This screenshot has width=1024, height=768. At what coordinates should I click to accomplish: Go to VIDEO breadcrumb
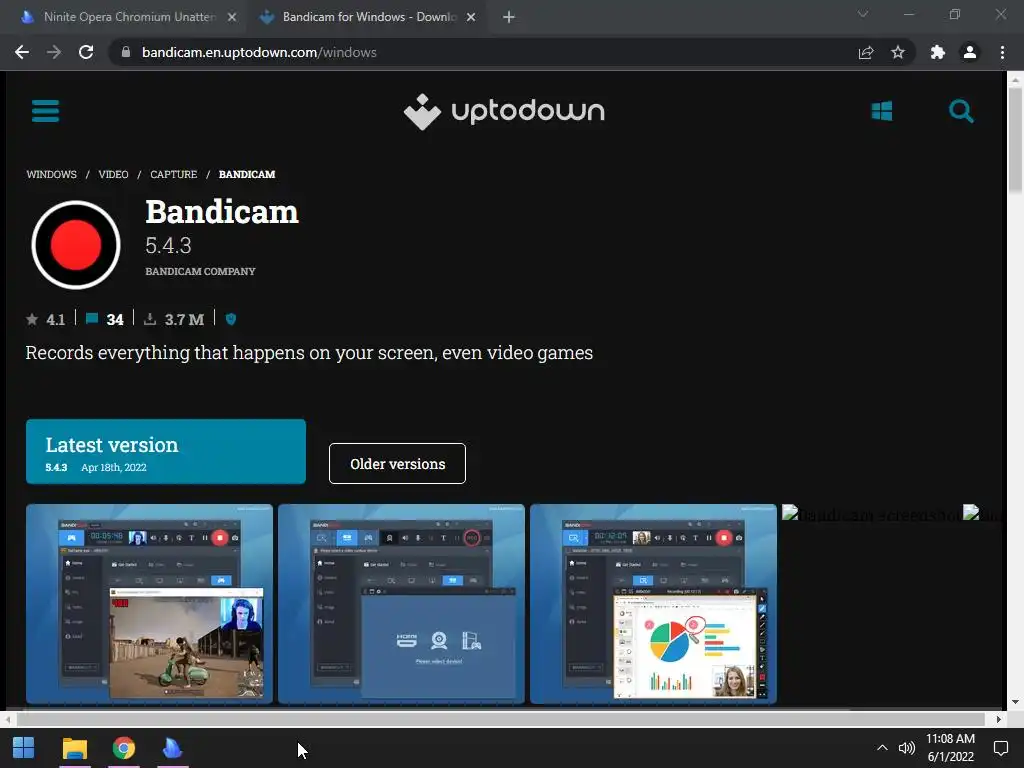click(x=113, y=174)
